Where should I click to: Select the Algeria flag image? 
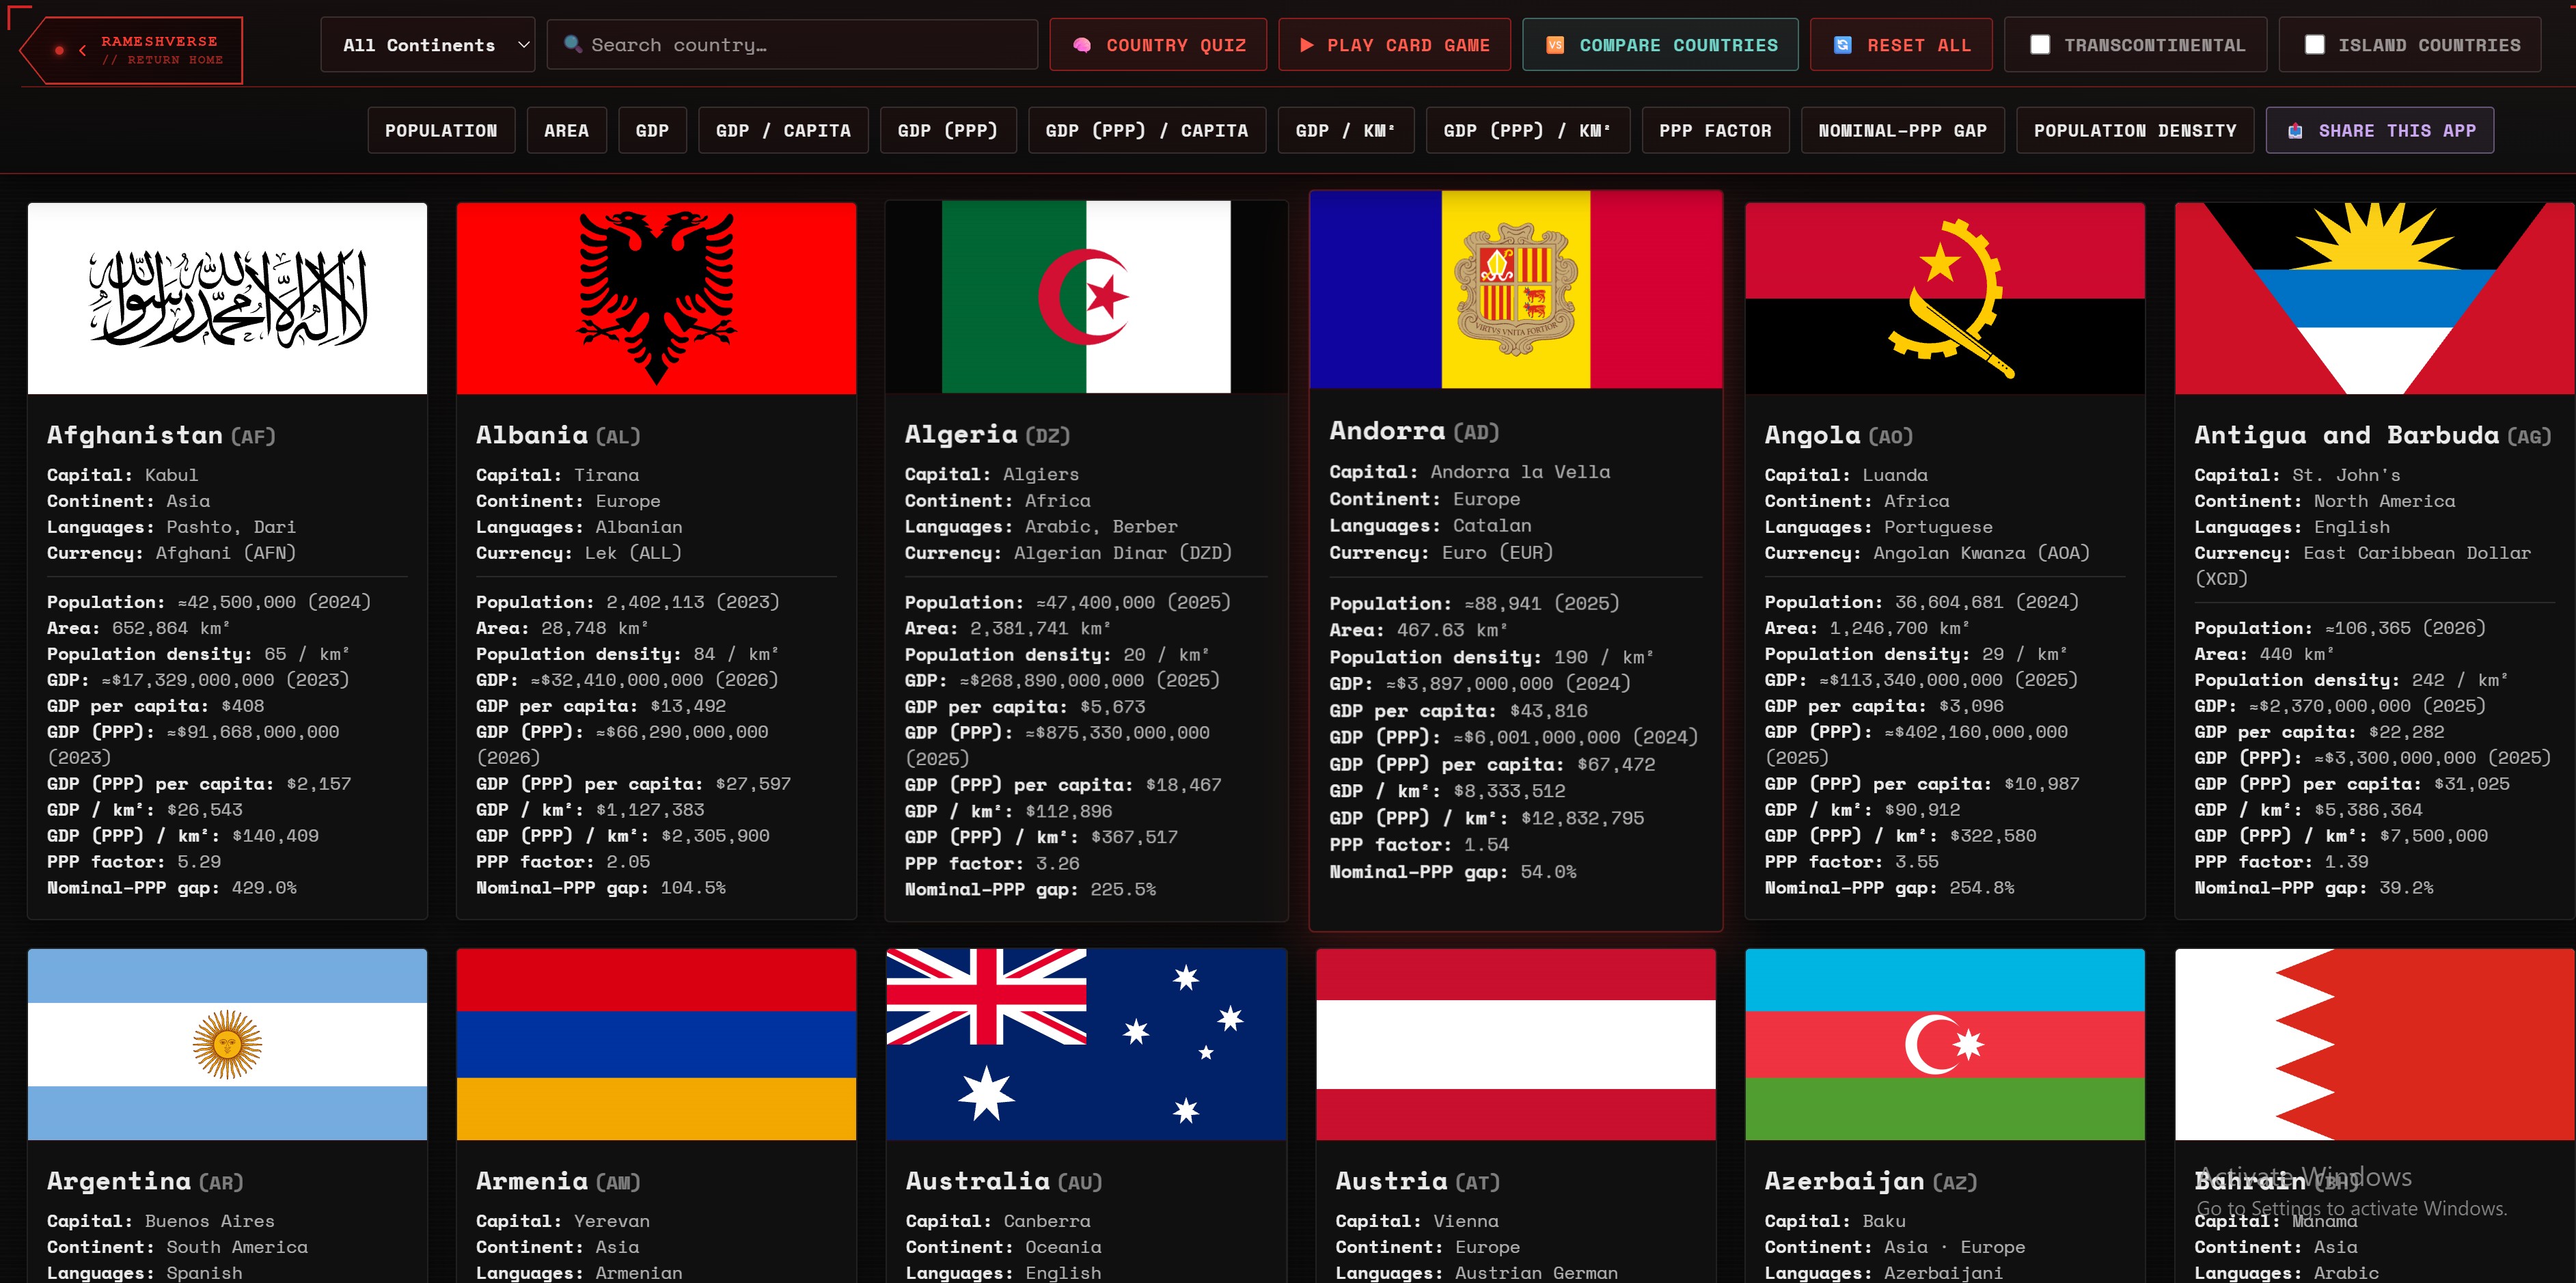[x=1086, y=297]
